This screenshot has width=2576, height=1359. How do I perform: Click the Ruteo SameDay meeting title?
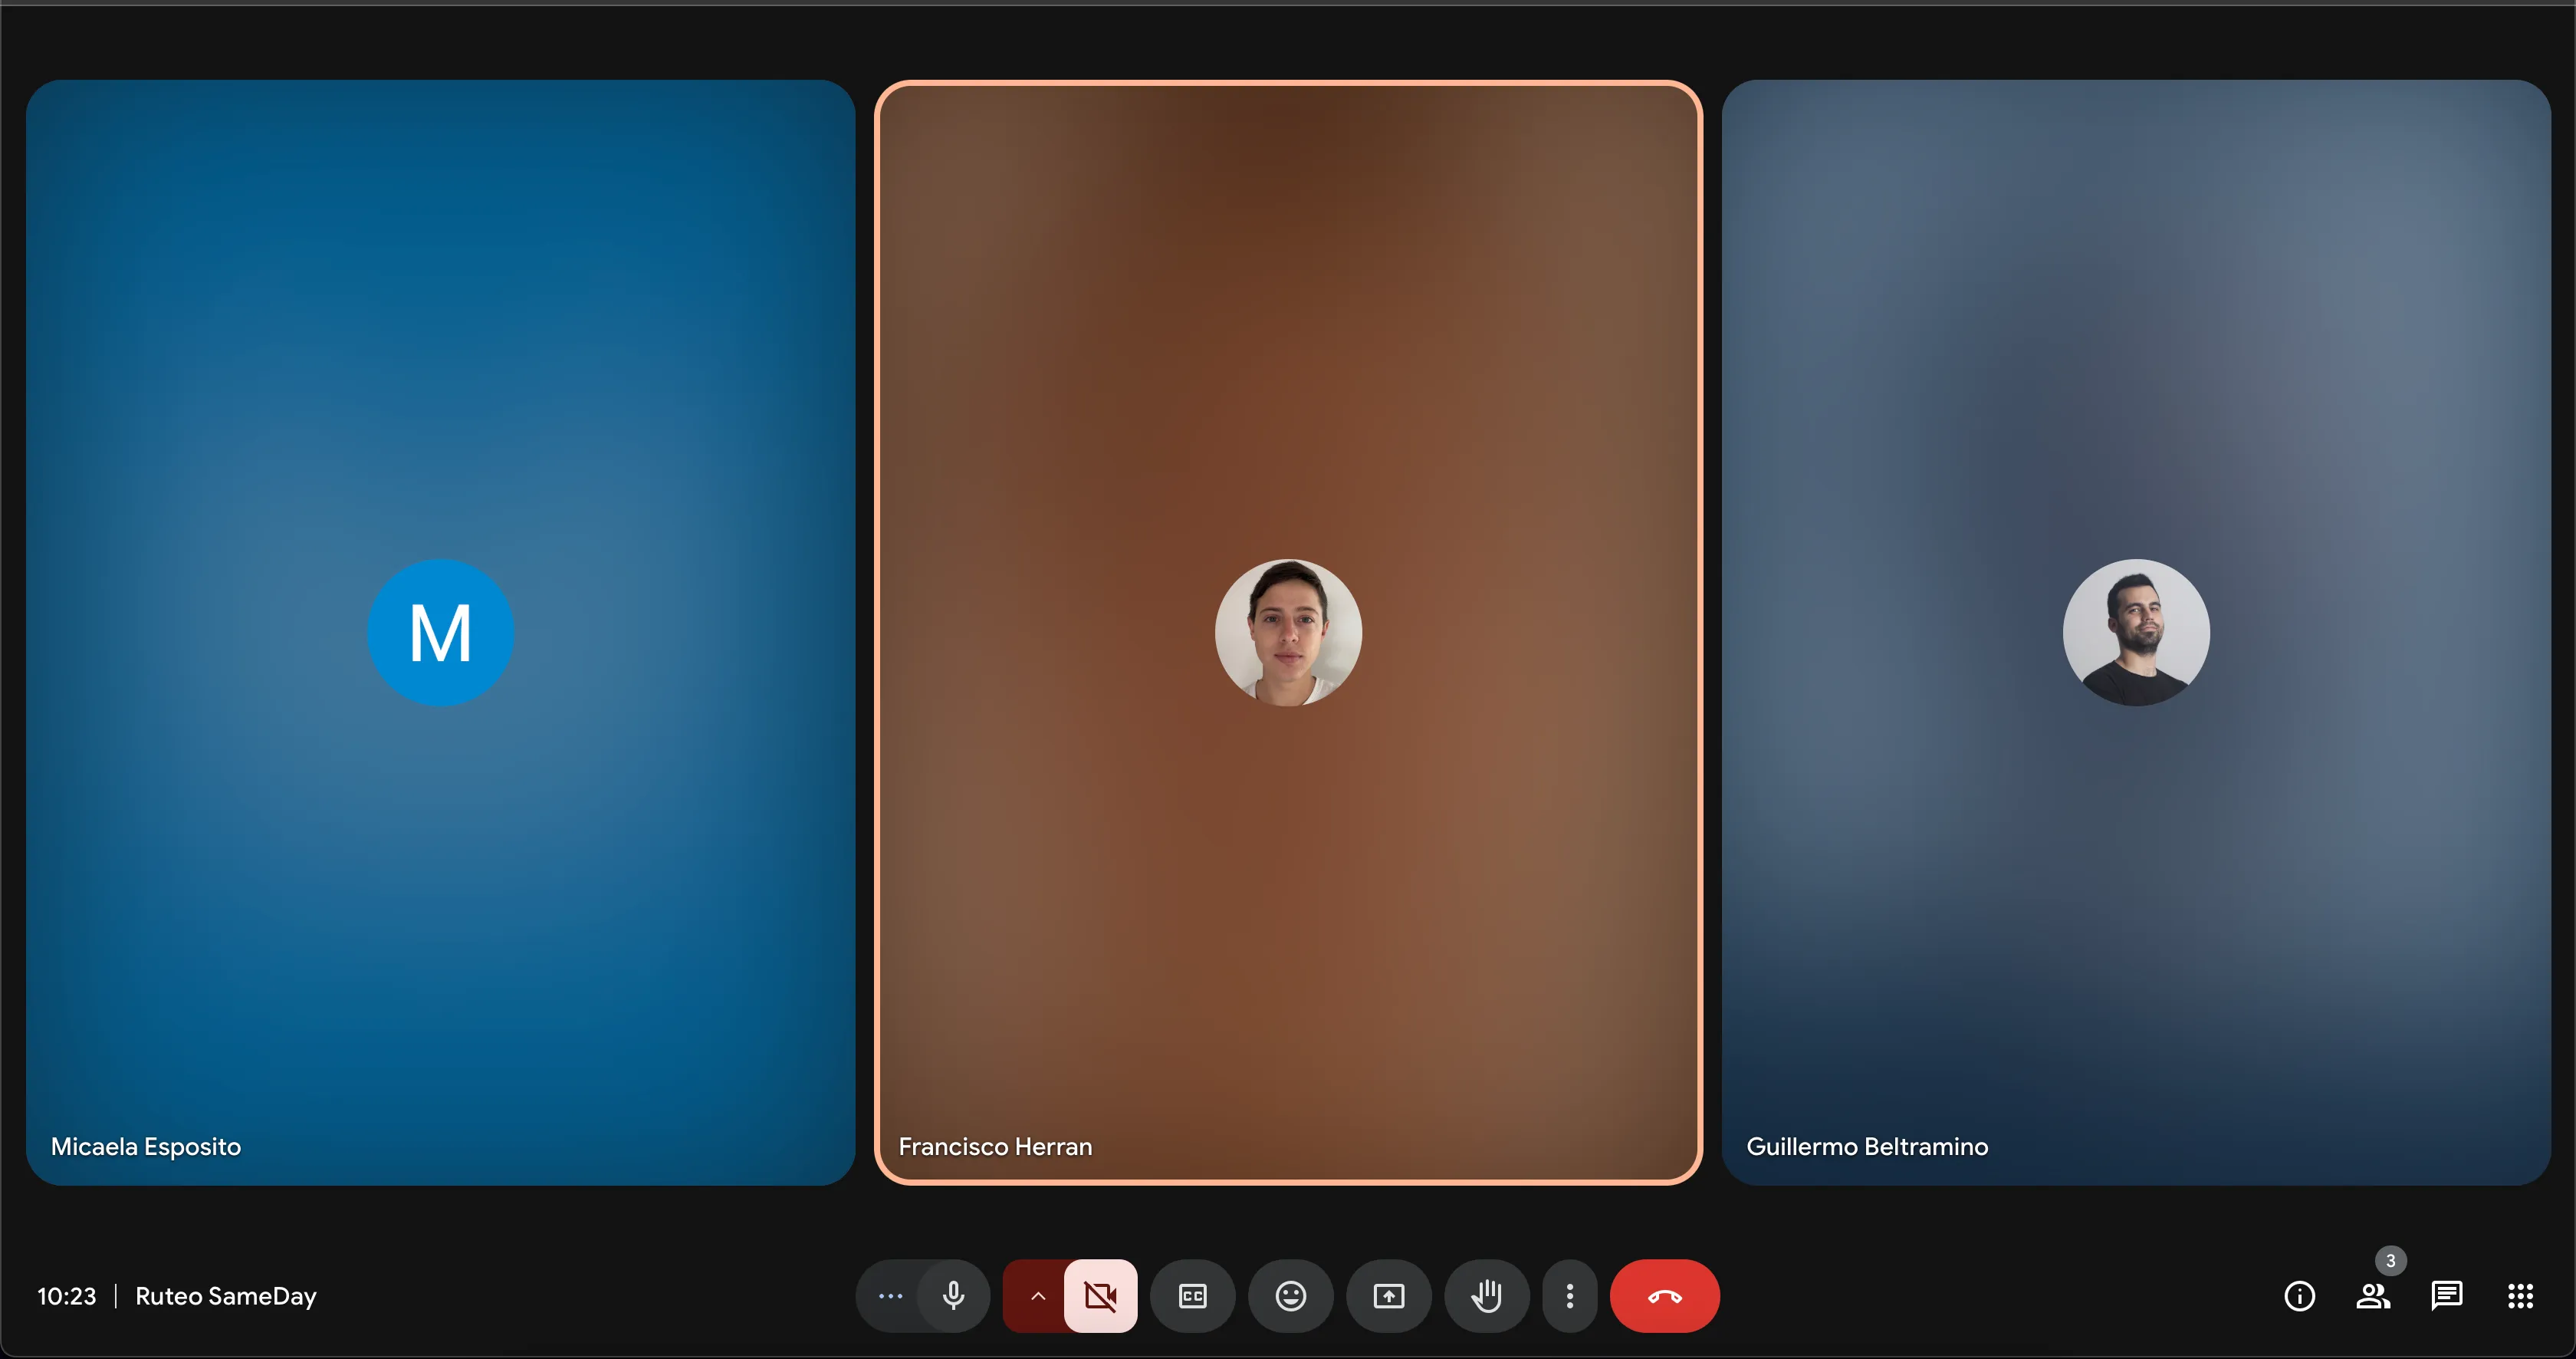tap(226, 1296)
